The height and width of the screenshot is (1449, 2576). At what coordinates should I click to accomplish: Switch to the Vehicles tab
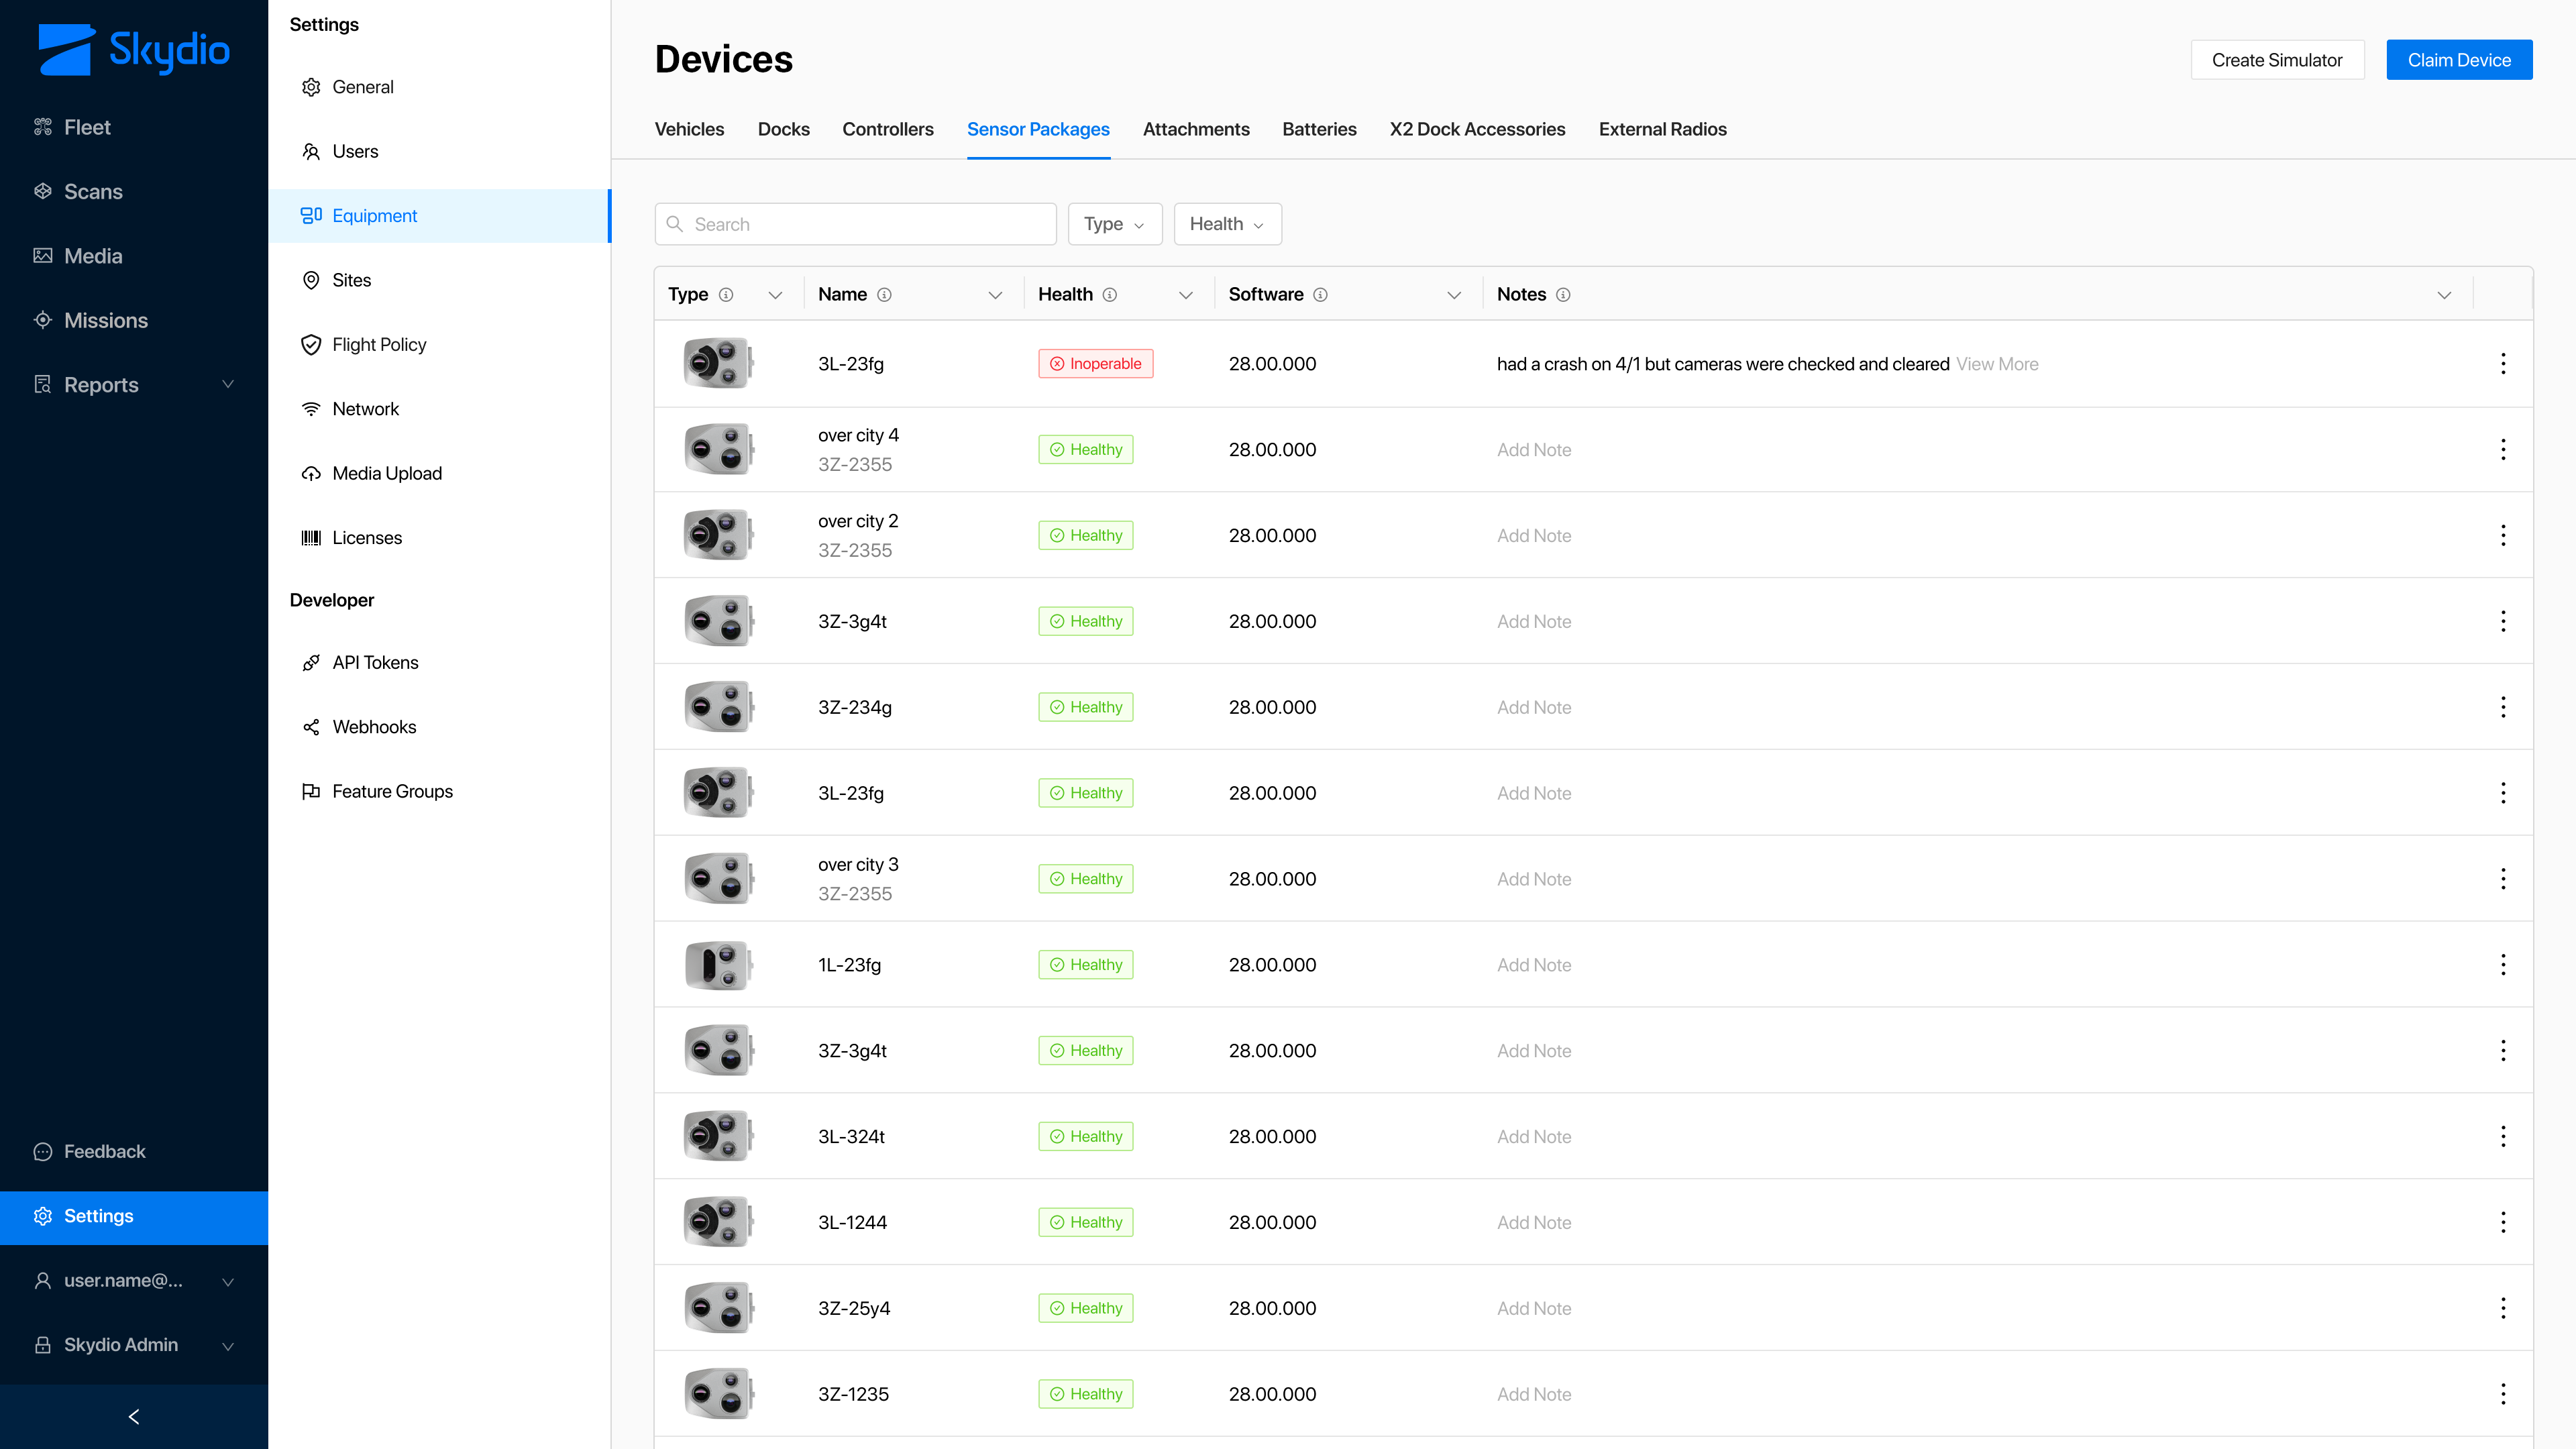point(689,129)
